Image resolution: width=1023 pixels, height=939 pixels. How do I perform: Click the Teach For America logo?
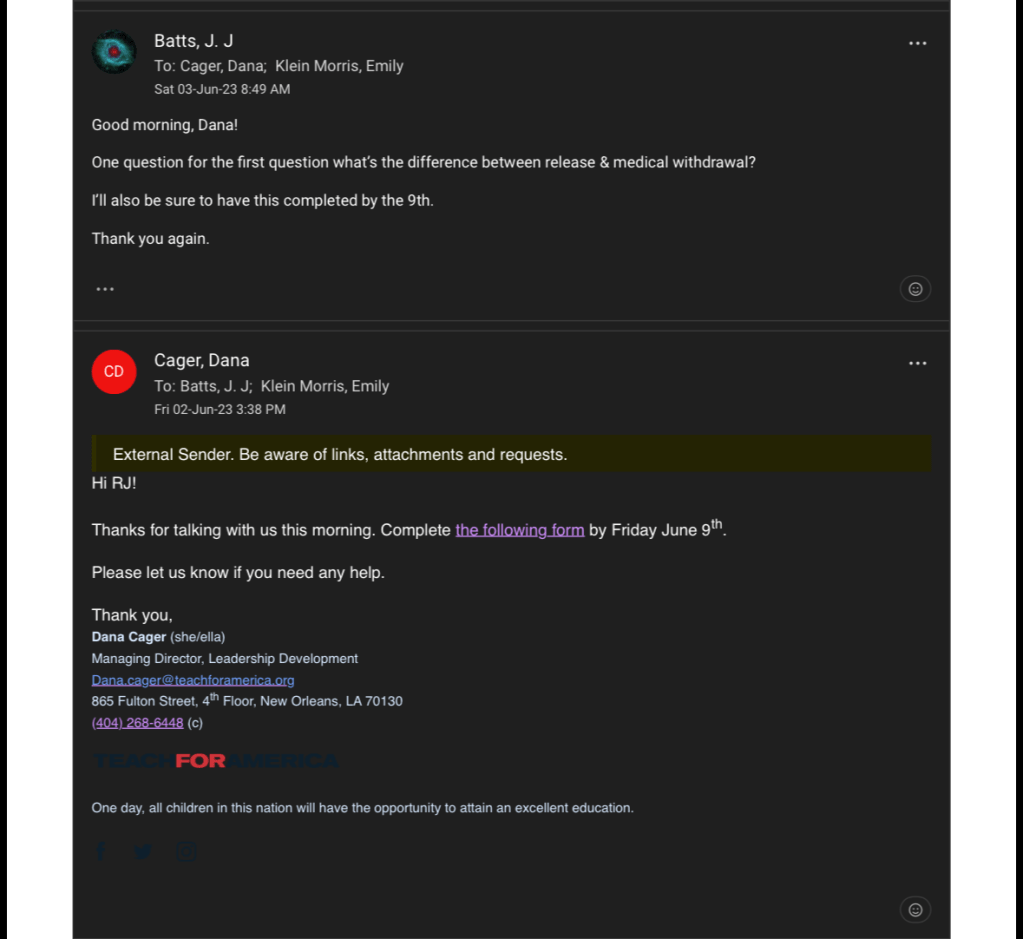pyautogui.click(x=215, y=761)
